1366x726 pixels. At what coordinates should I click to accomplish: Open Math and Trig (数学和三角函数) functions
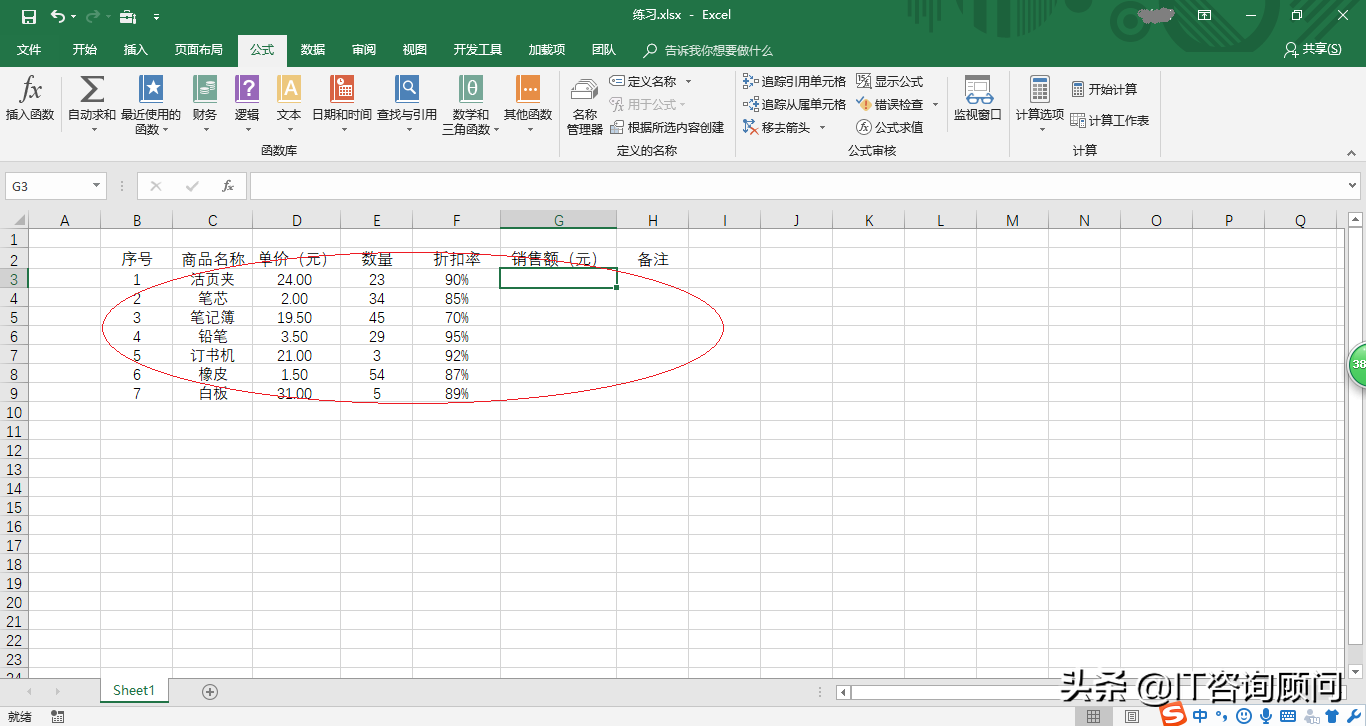471,105
